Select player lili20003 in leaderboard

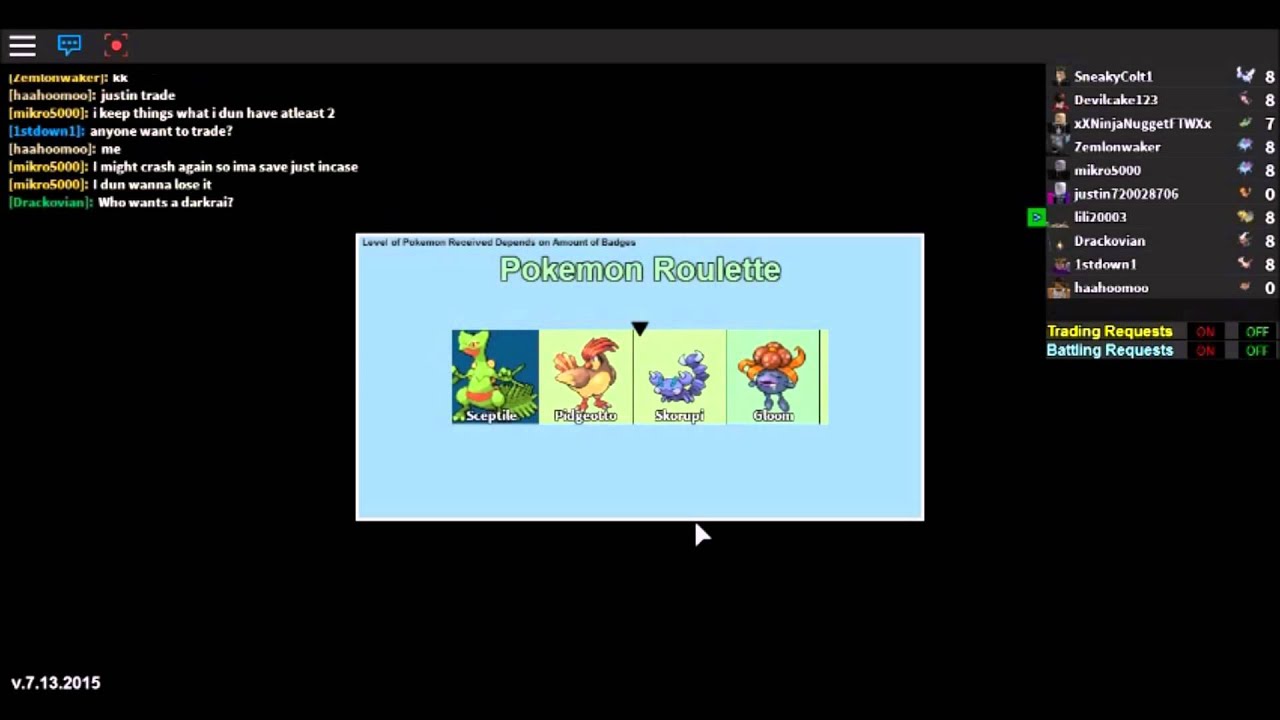(1100, 217)
